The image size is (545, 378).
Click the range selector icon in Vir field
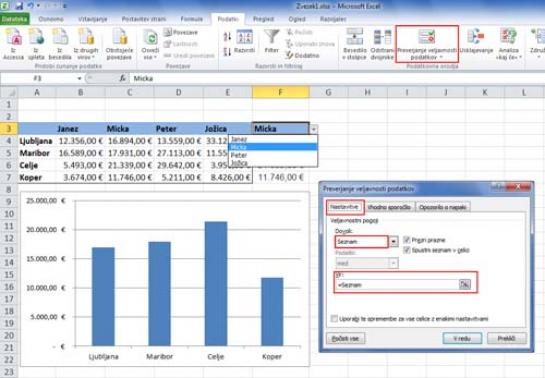coord(465,285)
